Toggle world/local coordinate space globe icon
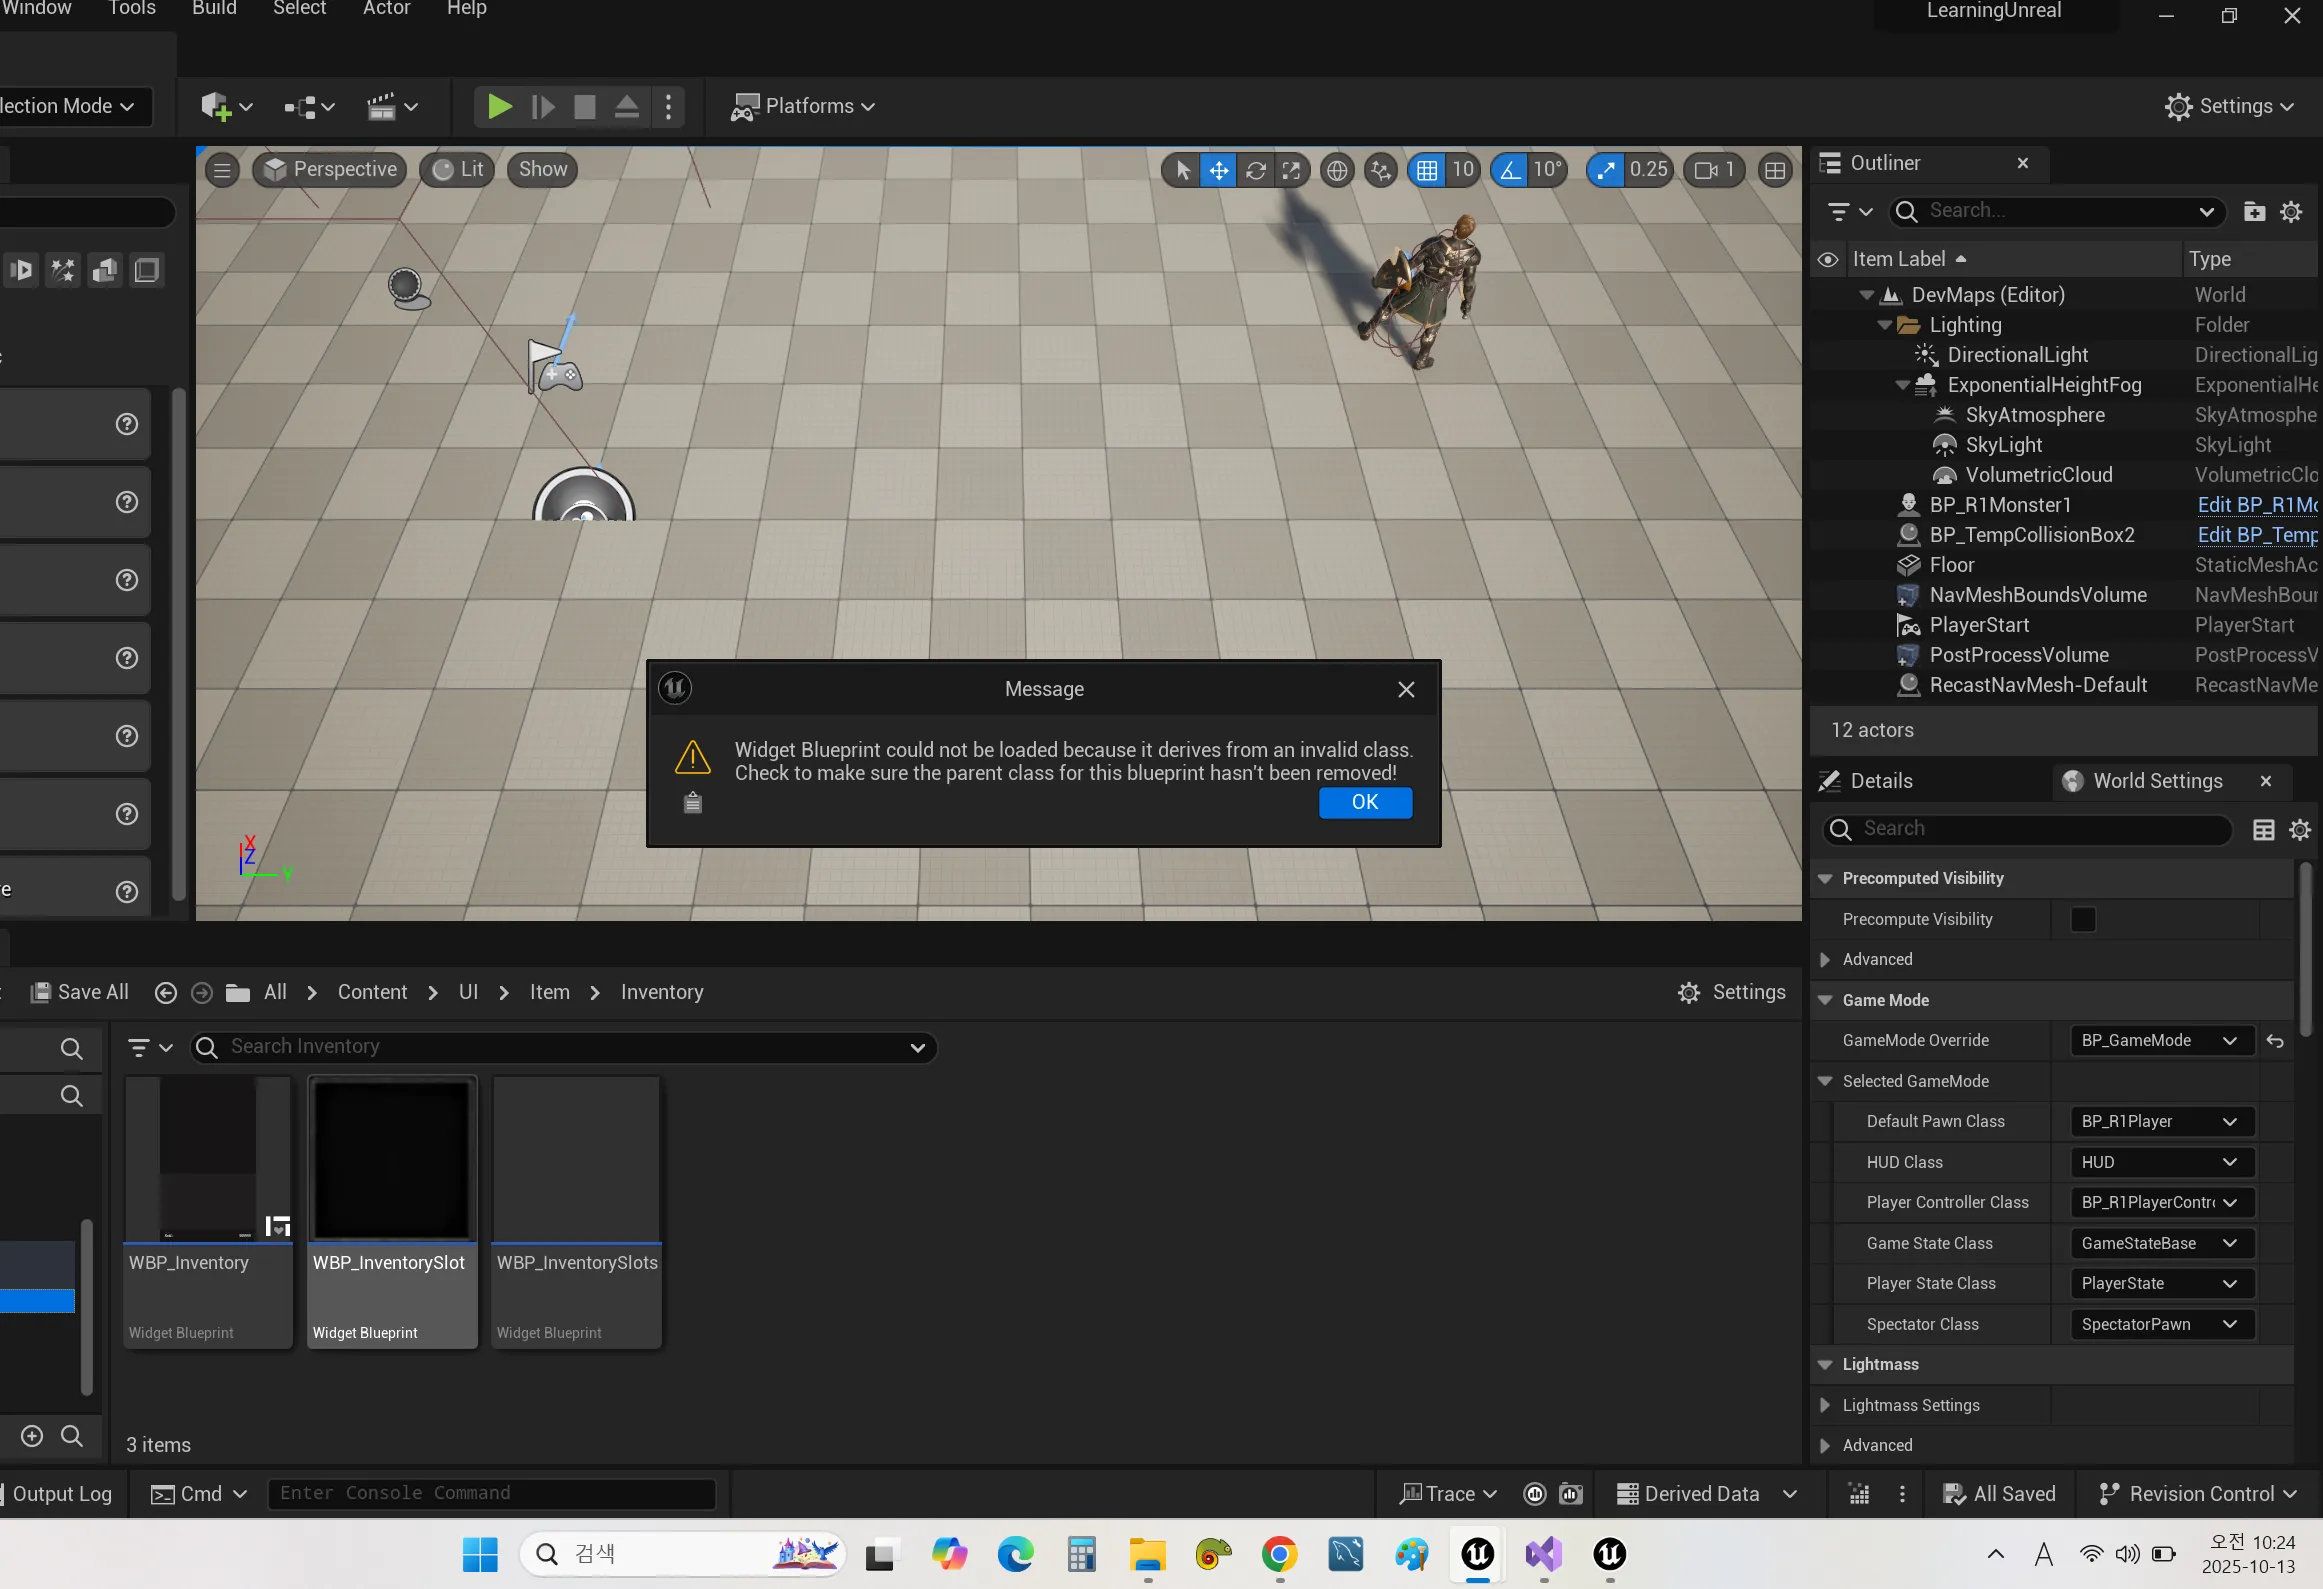The height and width of the screenshot is (1589, 2323). [1336, 170]
